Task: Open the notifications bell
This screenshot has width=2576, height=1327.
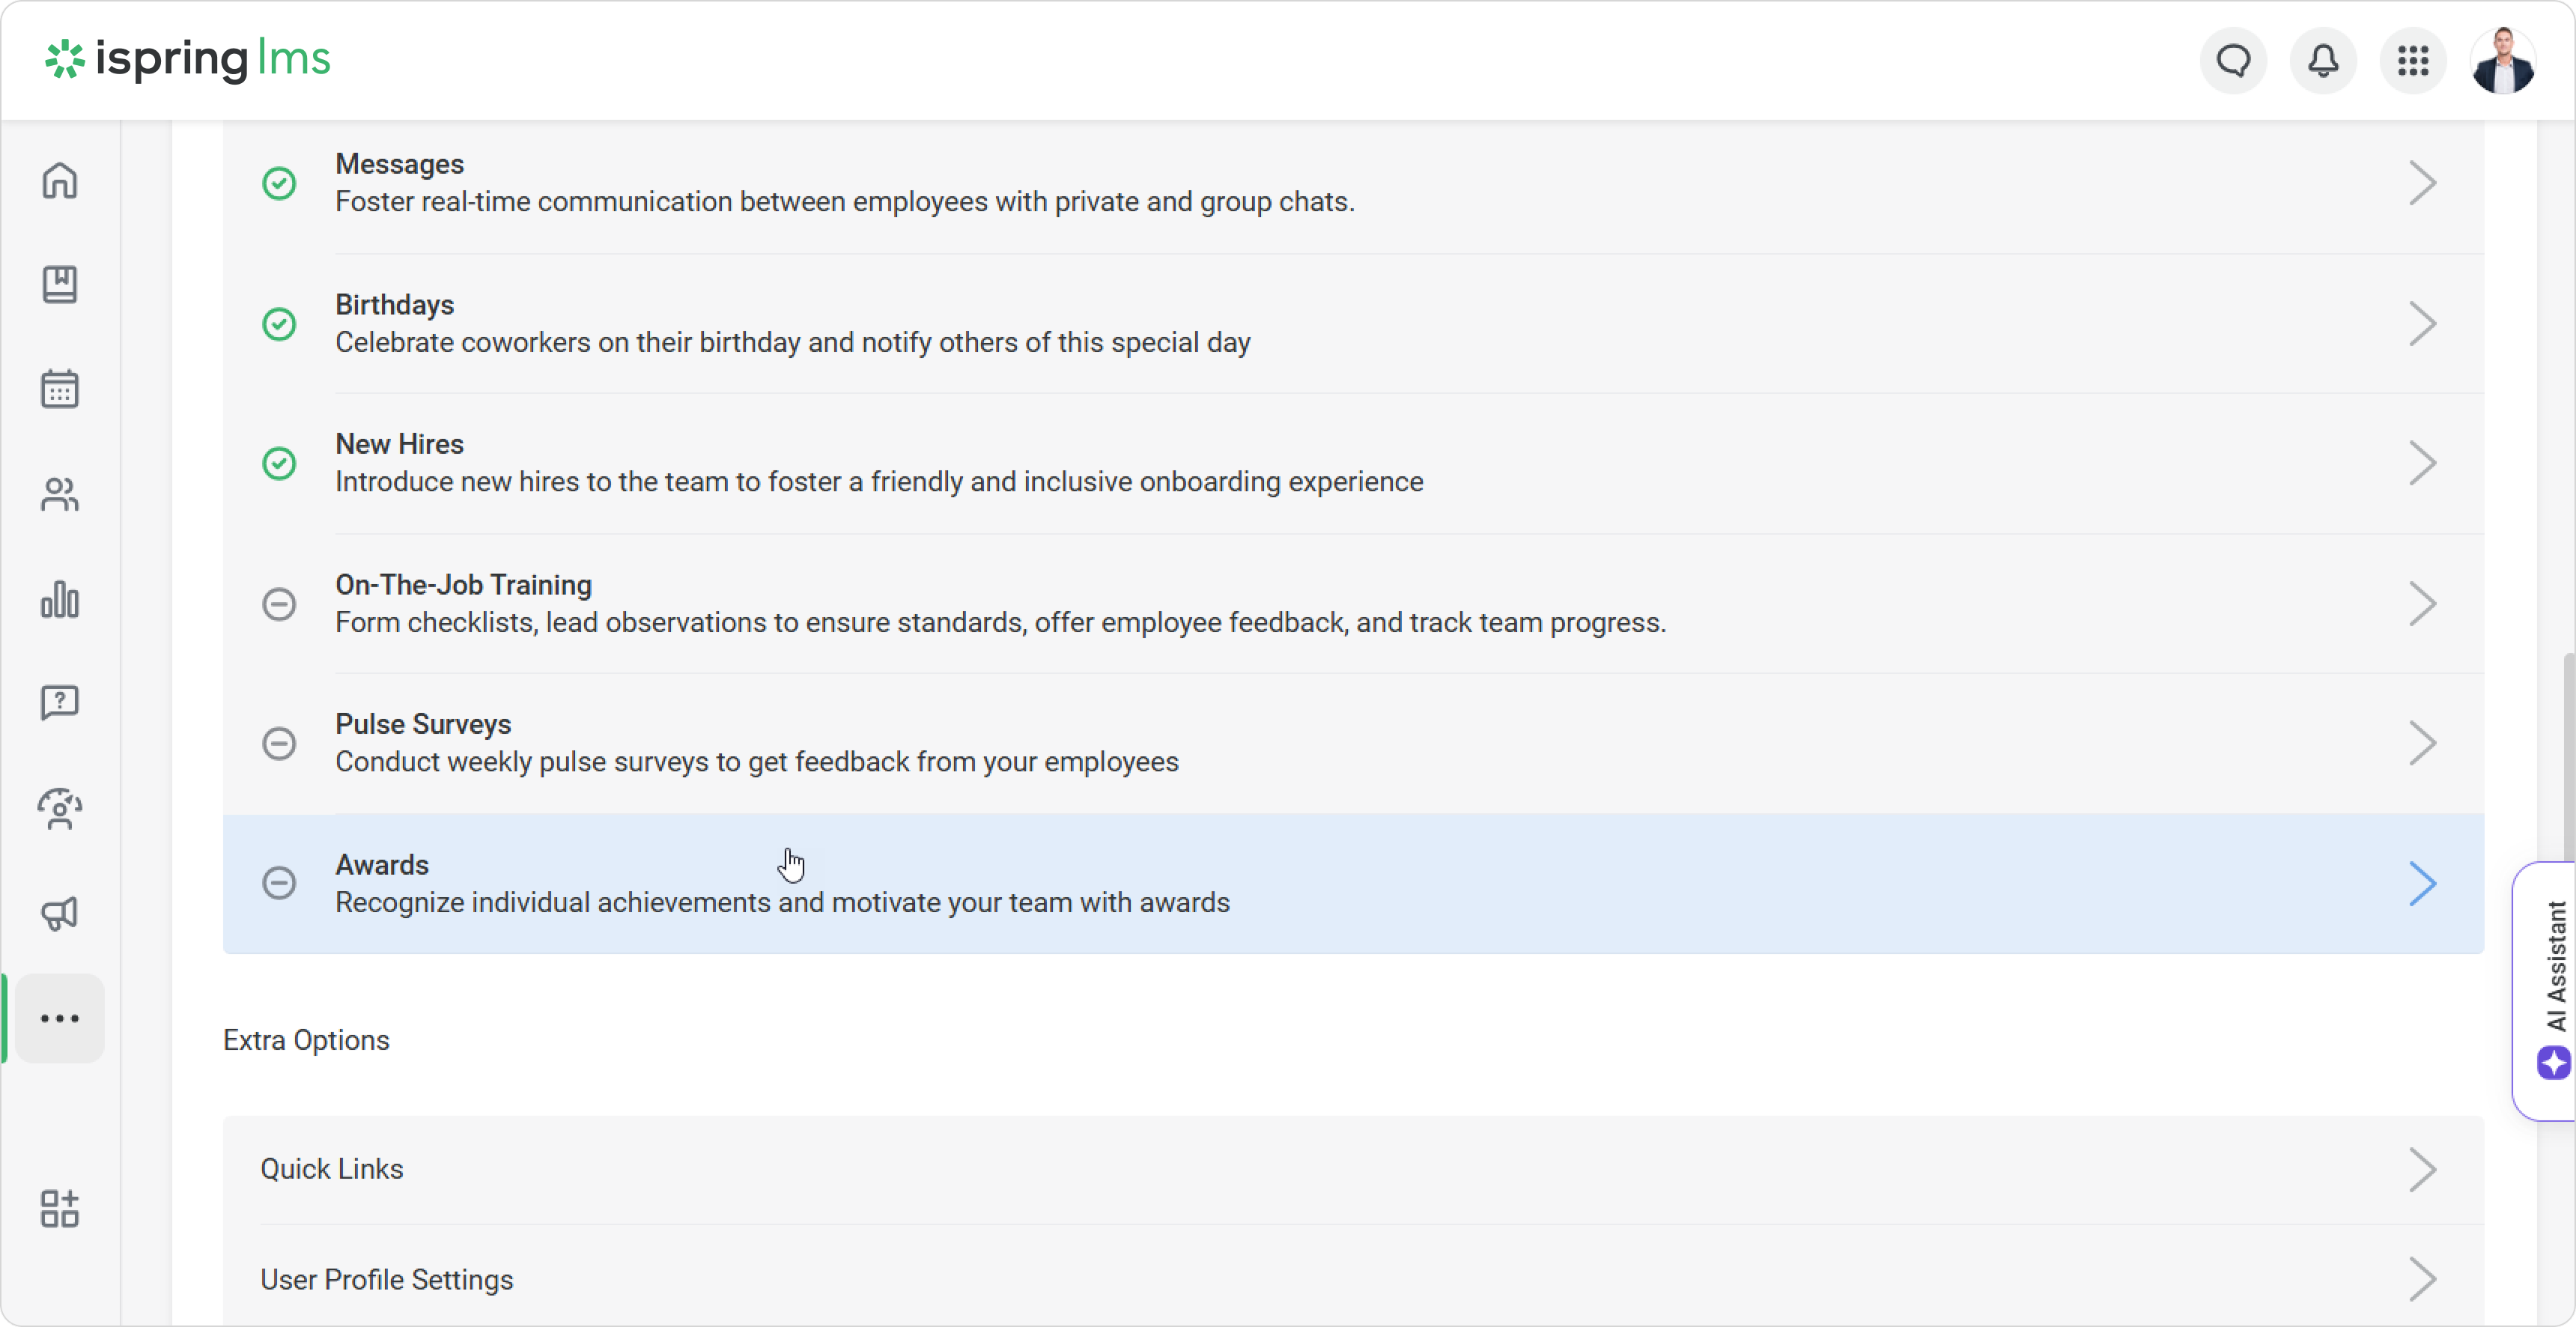Action: coord(2323,61)
